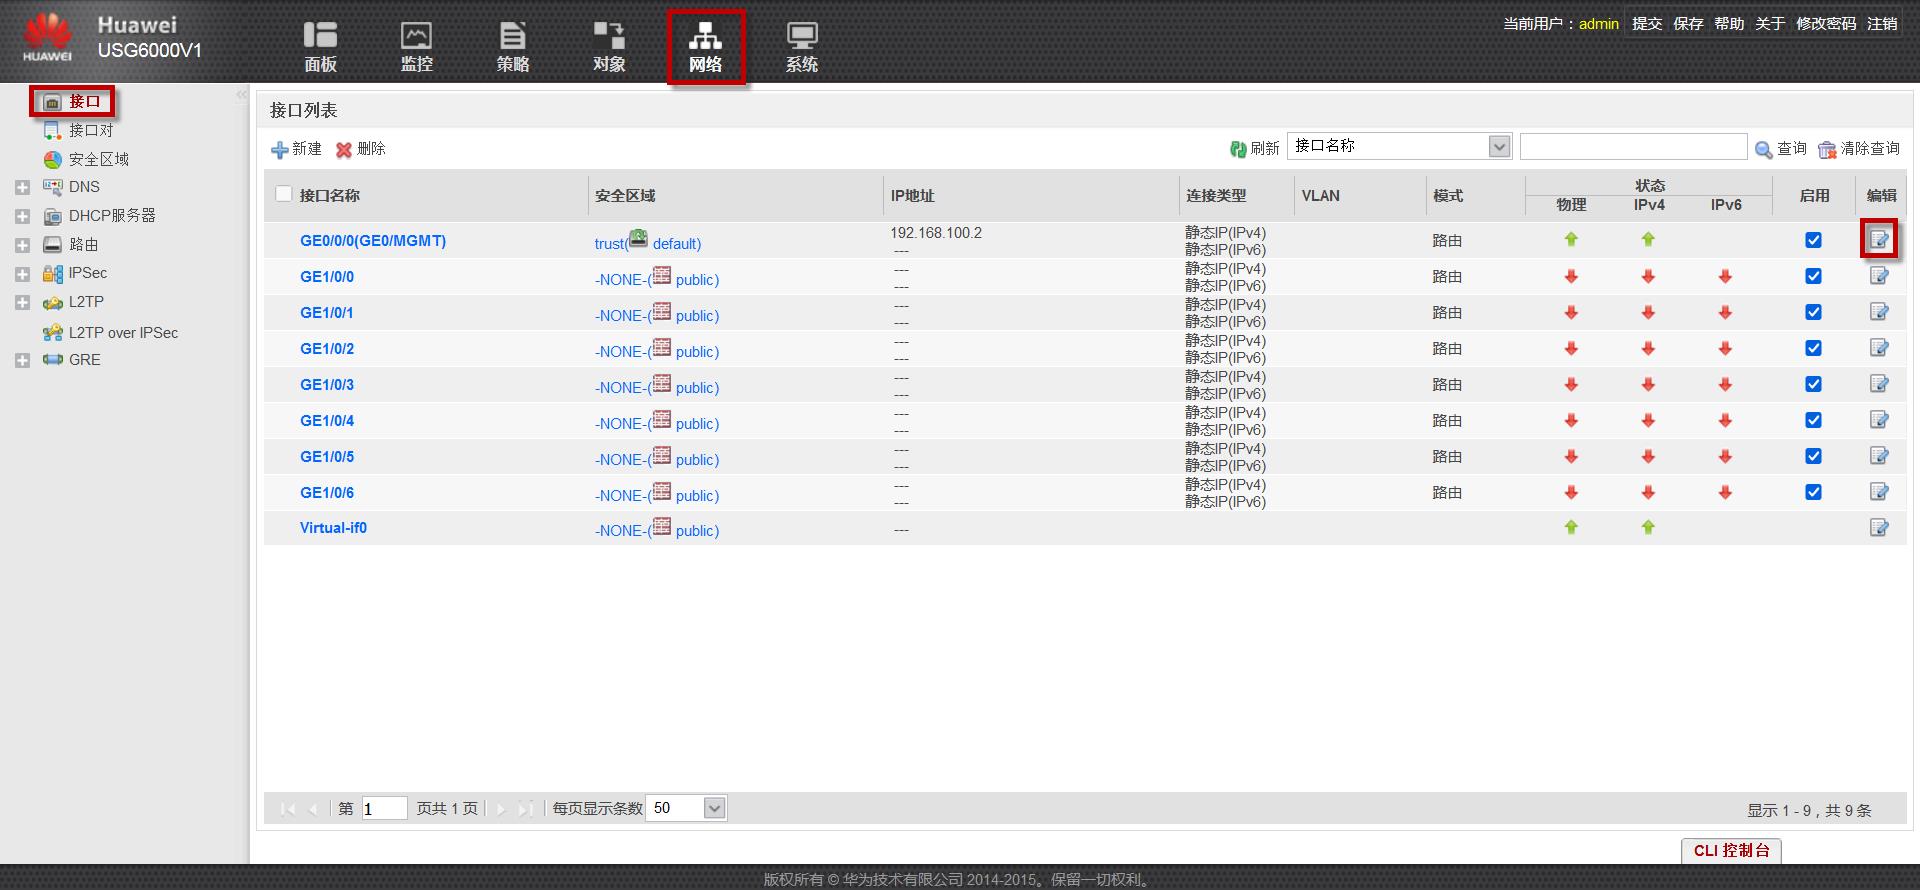
Task: Toggle 启用 checkbox for GE1/0/3
Action: 1813,384
